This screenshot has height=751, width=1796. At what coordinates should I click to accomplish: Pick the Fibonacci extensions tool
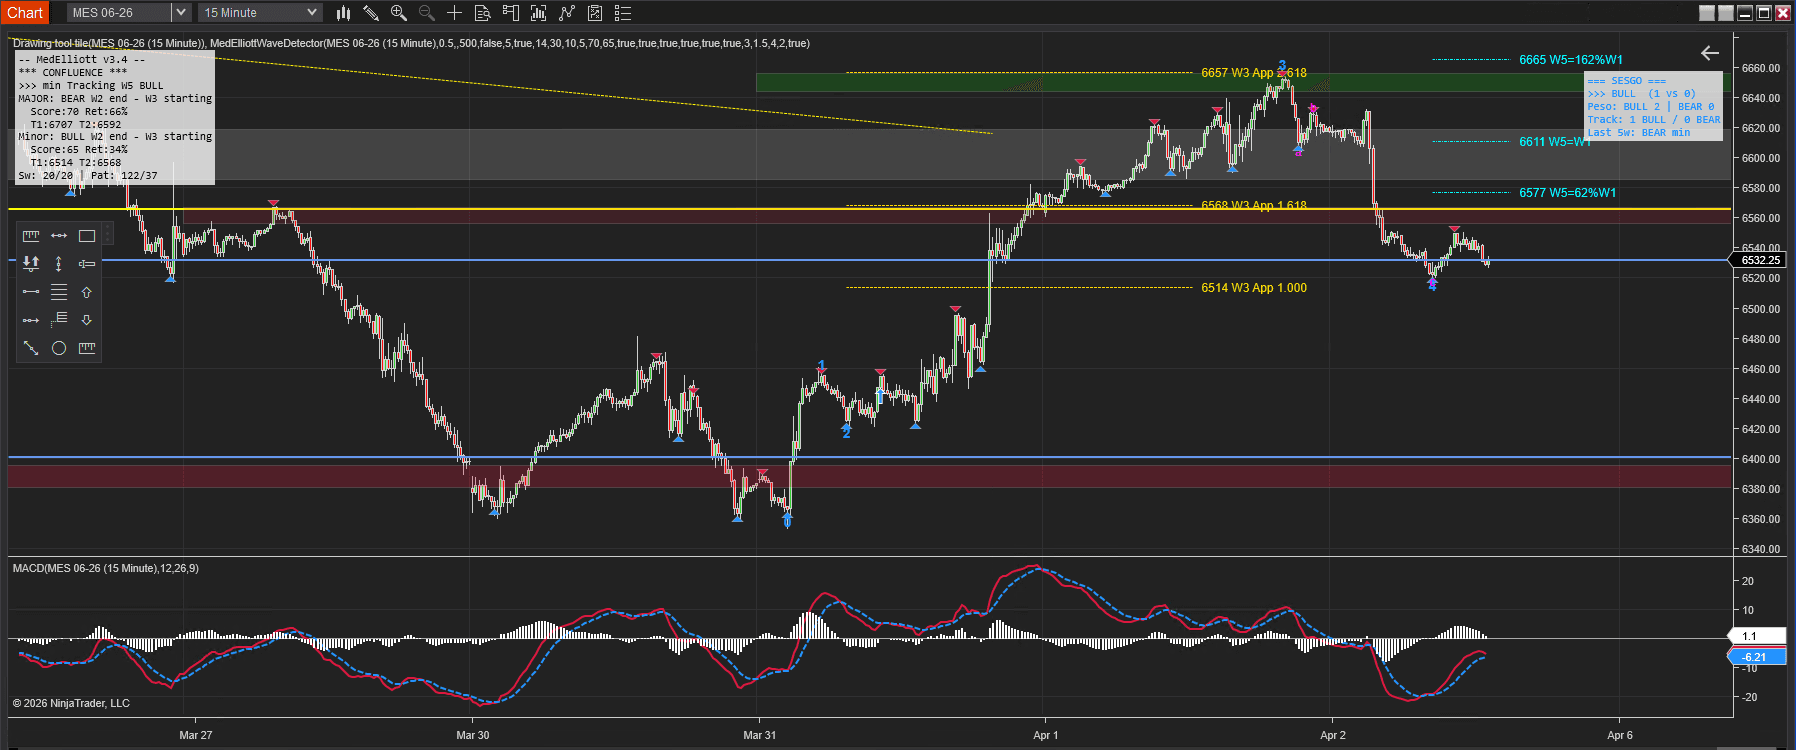tap(59, 320)
